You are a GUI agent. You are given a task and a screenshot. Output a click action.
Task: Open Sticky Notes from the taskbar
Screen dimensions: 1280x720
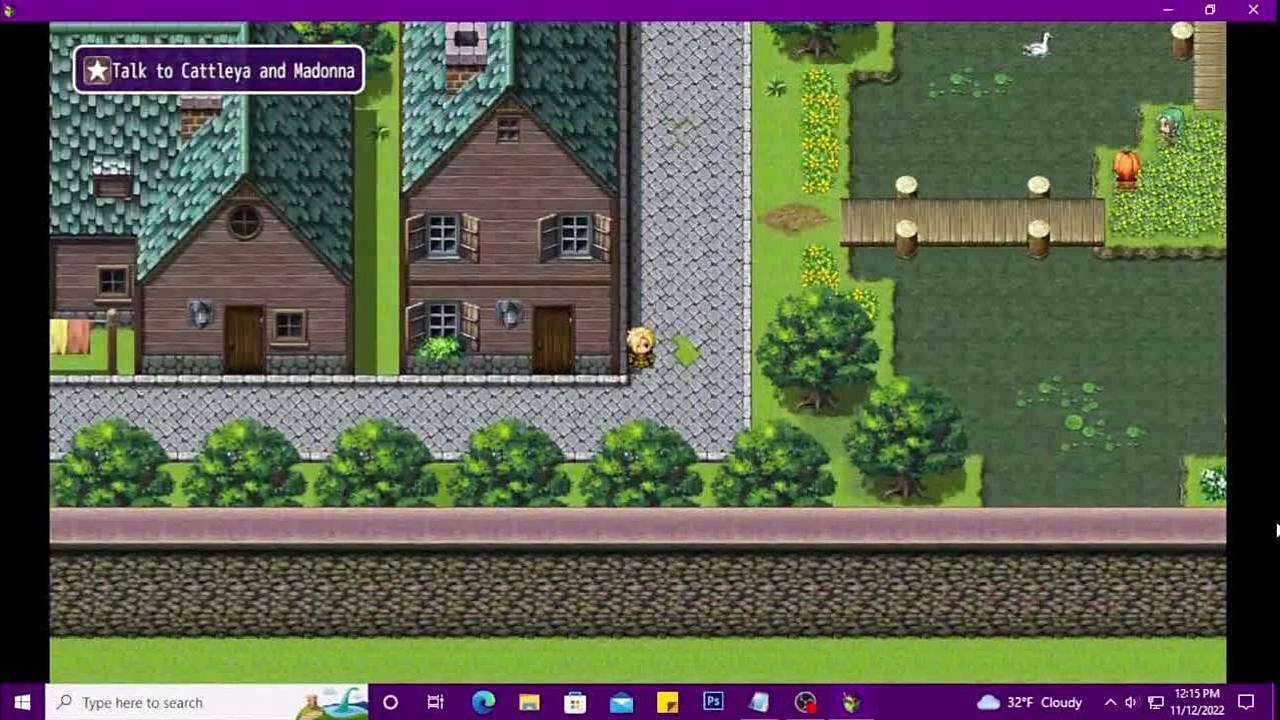[x=667, y=702]
